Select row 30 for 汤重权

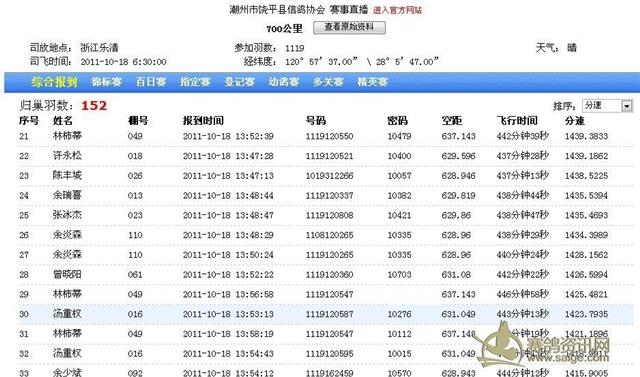326,314
